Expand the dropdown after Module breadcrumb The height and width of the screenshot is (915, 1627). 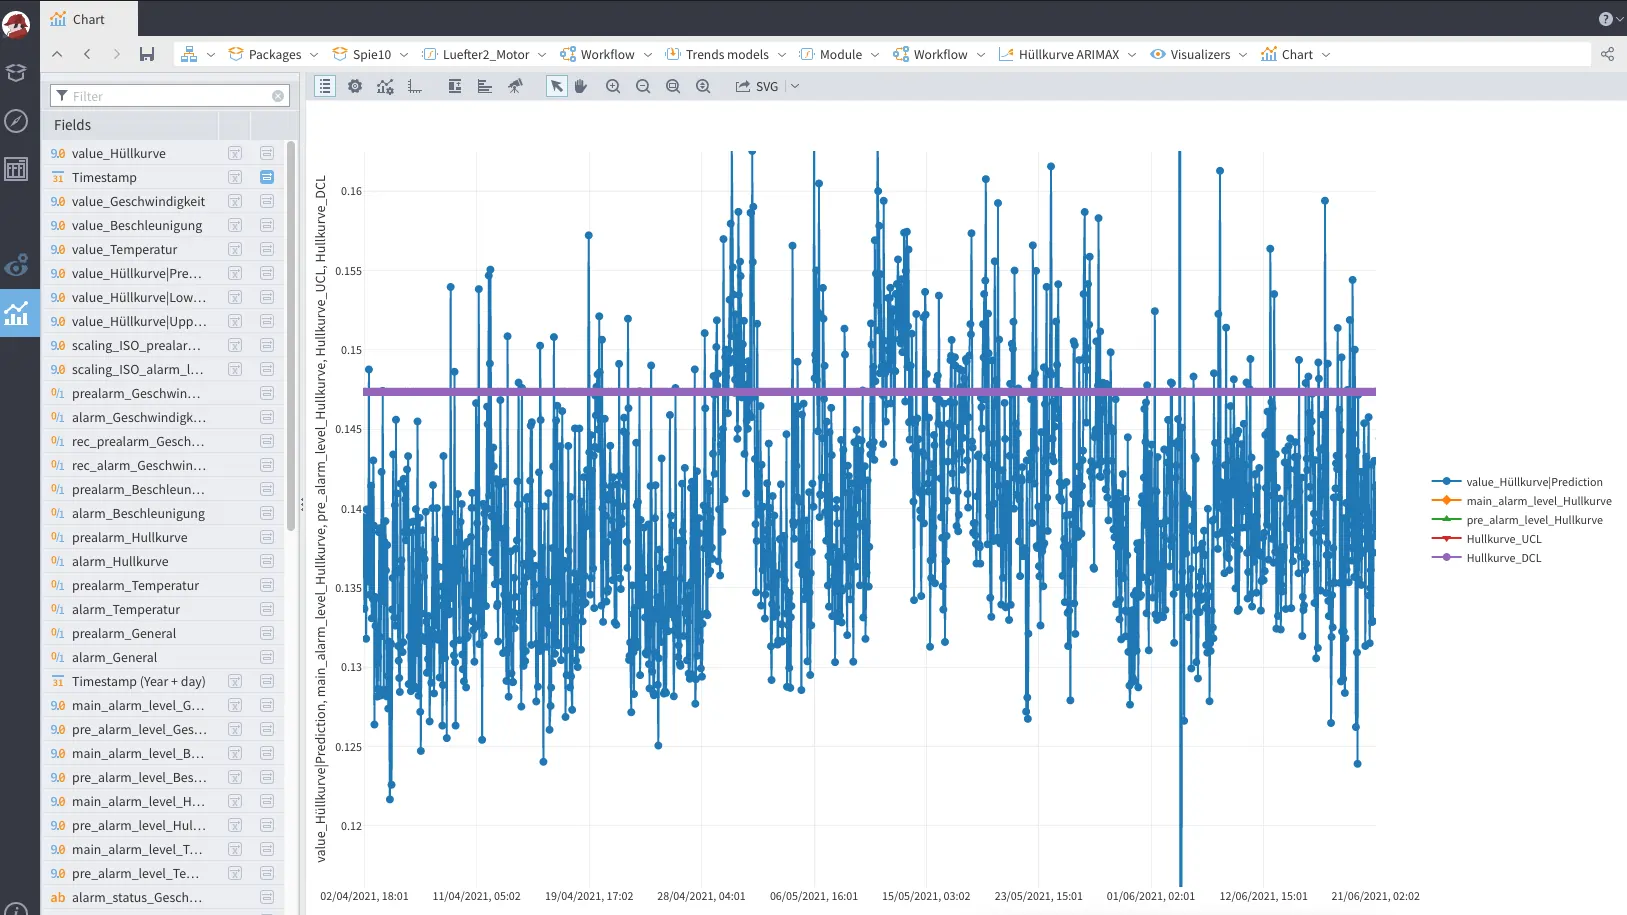(x=875, y=55)
